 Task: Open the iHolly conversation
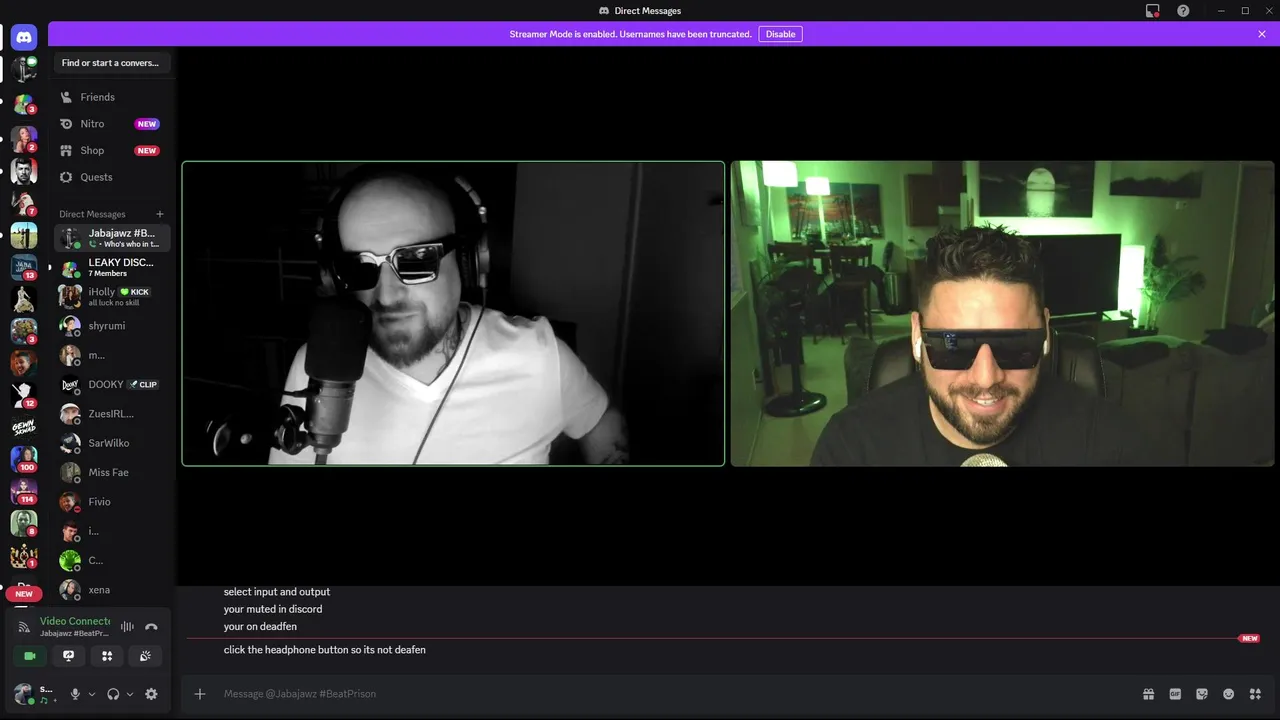coord(112,296)
